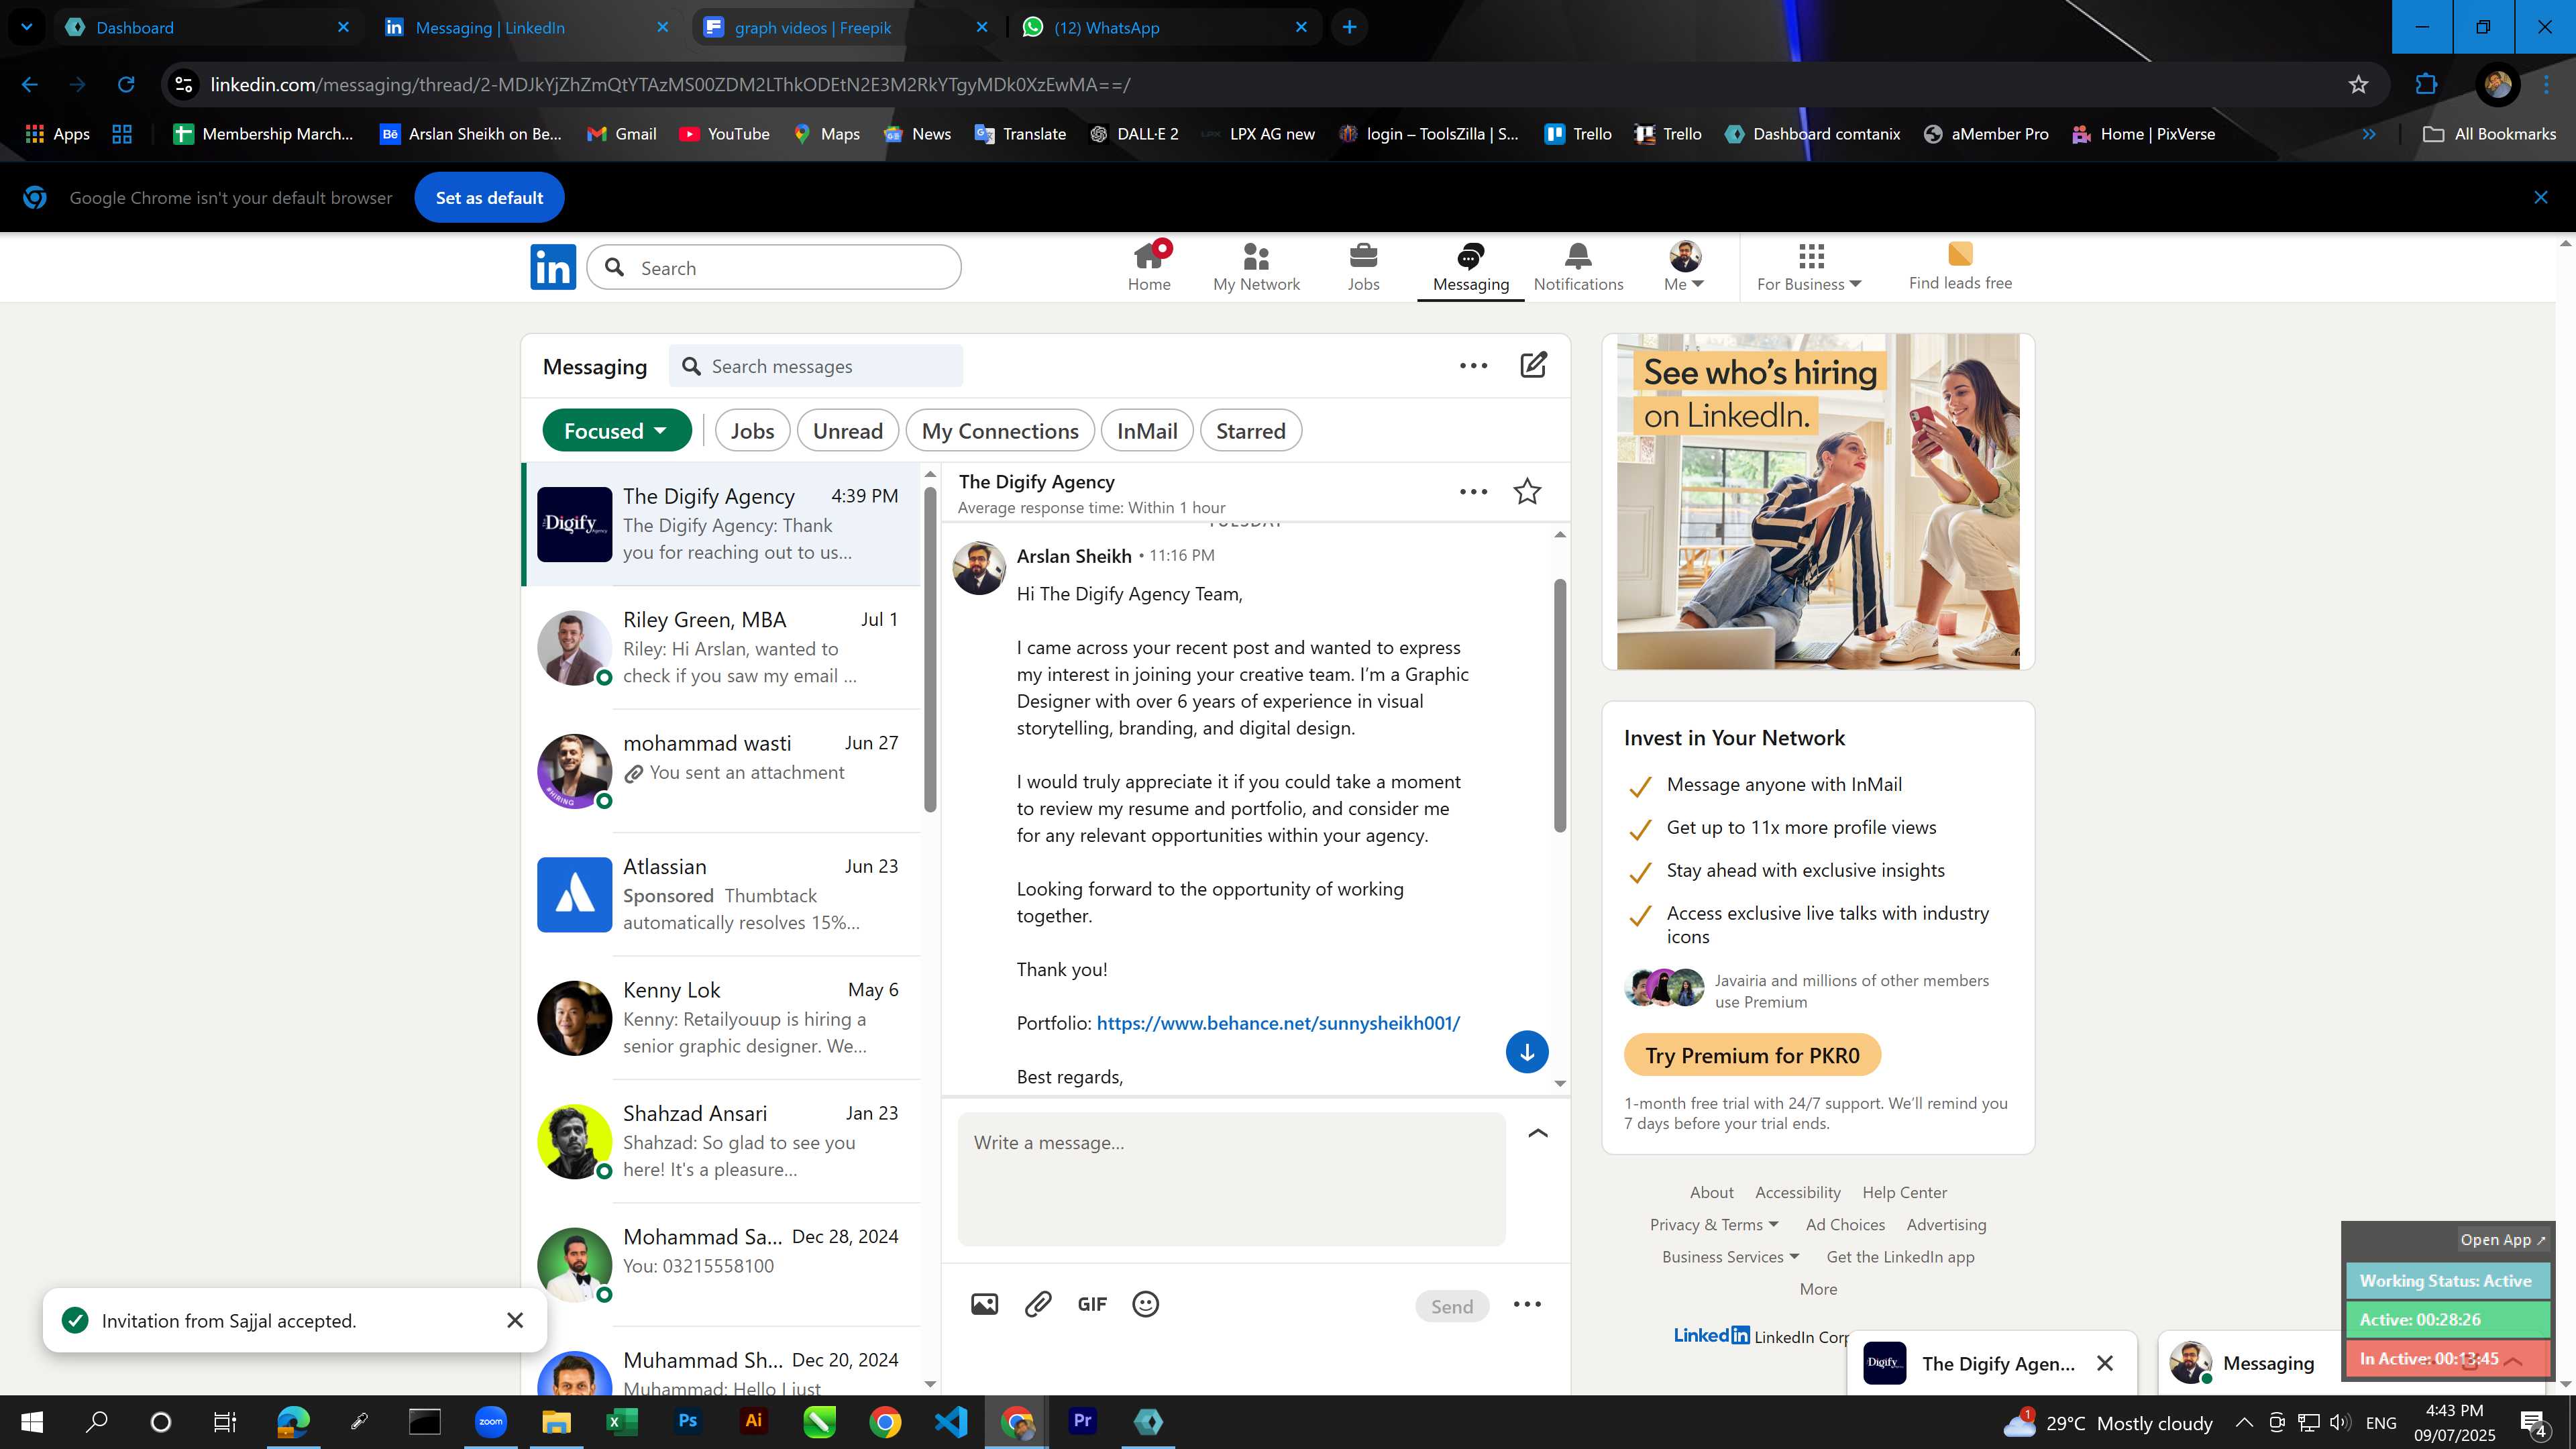Image resolution: width=2576 pixels, height=1449 pixels.
Task: Reload the page
Action: pos(126,85)
